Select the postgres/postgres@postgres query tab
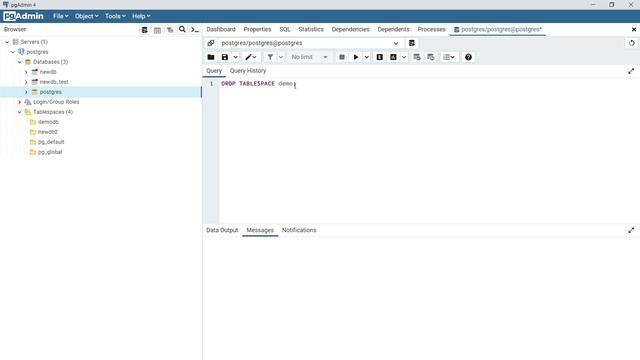 [498, 29]
